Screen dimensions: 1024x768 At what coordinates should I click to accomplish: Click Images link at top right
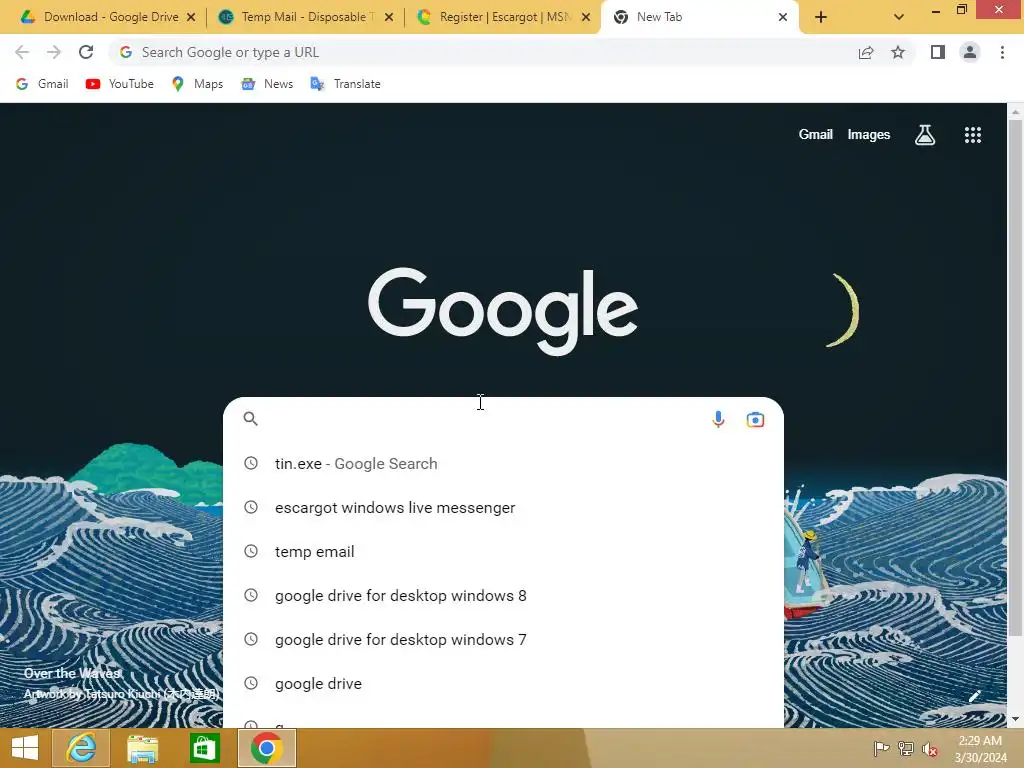[869, 135]
